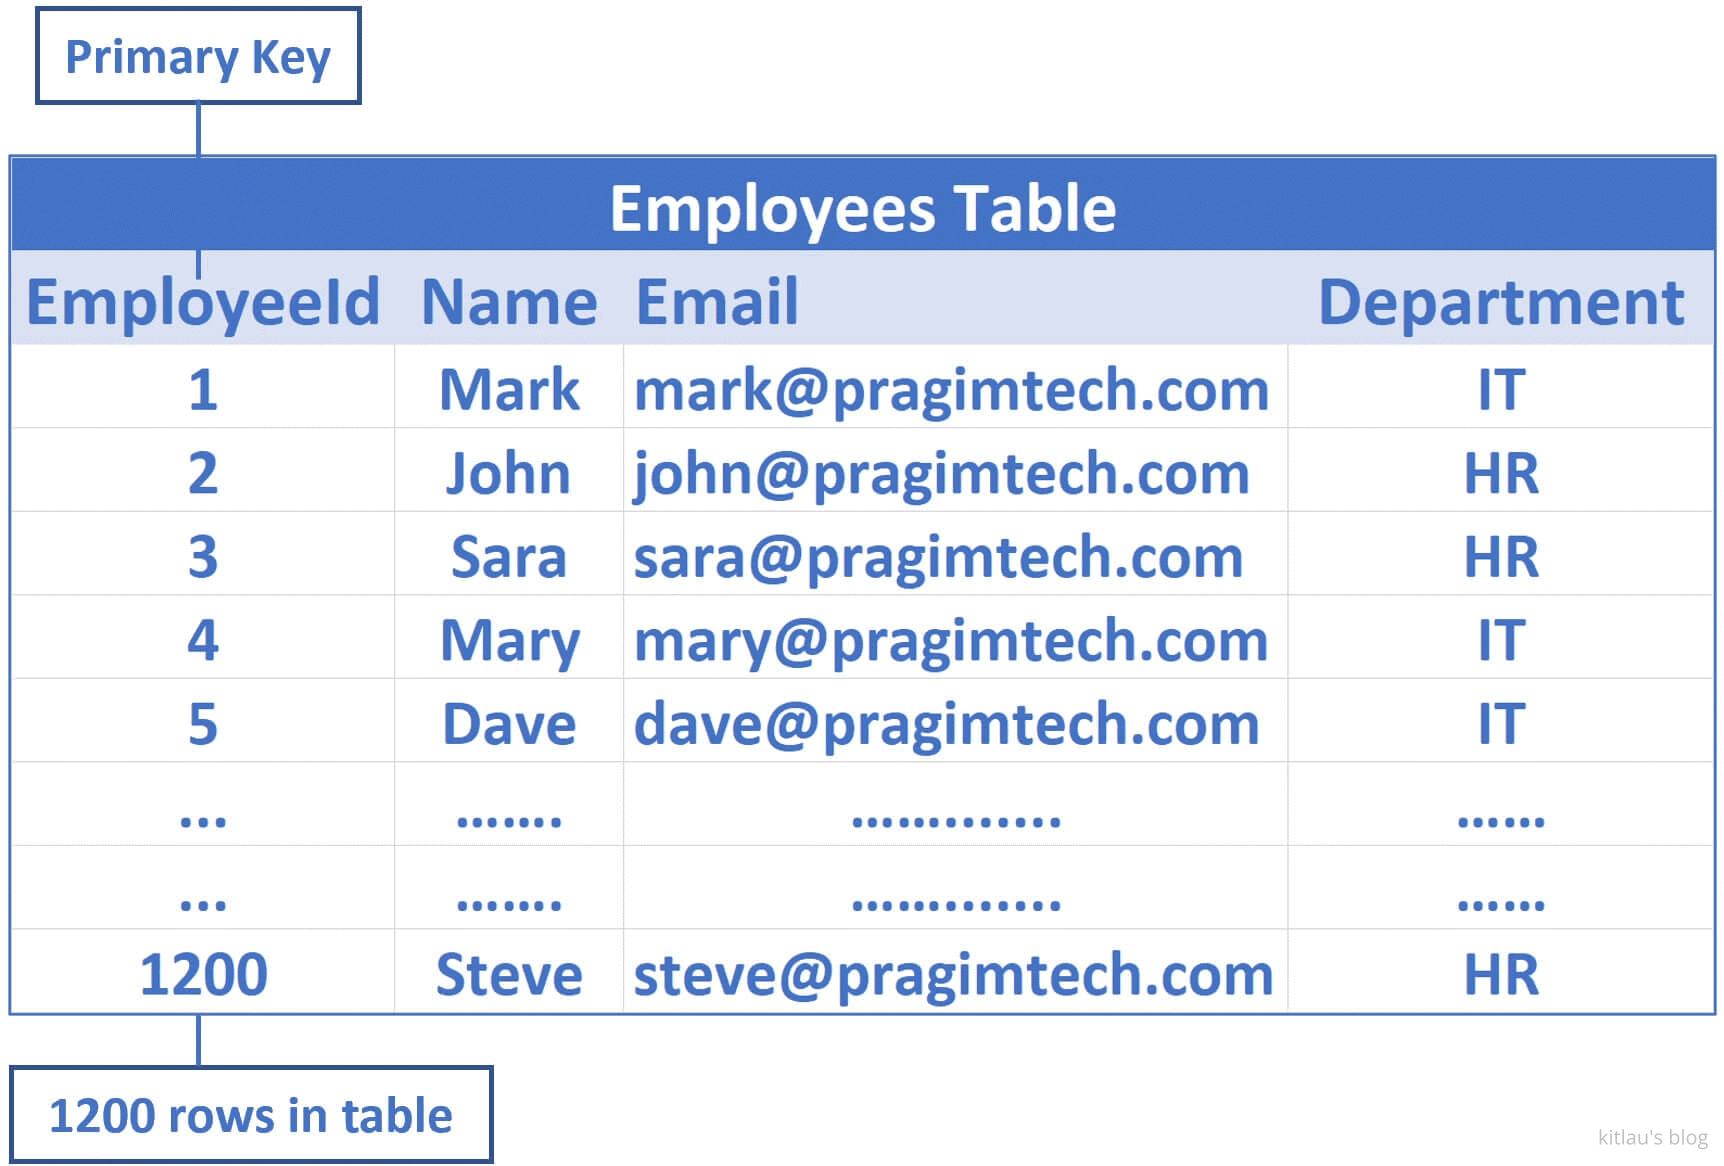This screenshot has width=1724, height=1166.
Task: Click the steve@pragimtech.com email cell
Action: click(x=953, y=974)
